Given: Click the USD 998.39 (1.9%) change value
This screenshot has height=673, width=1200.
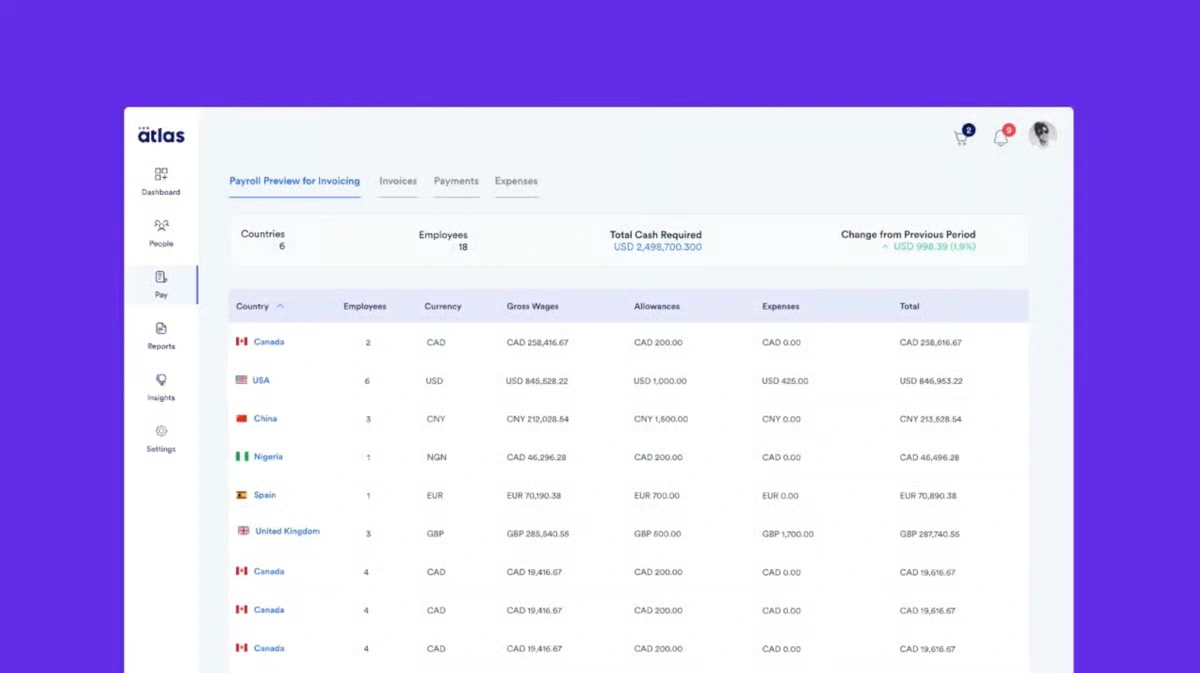Looking at the screenshot, I should tap(934, 246).
